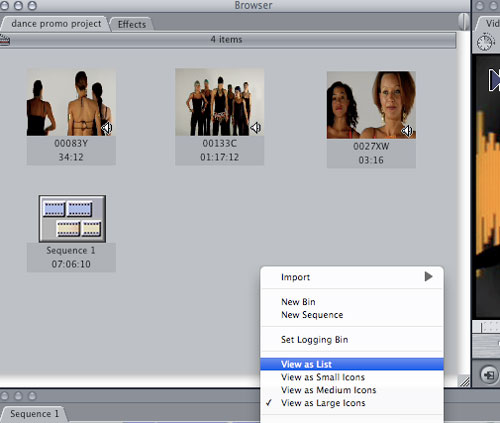500x423 pixels.
Task: Click the play arrow icon in Viewer
Action: 495,80
